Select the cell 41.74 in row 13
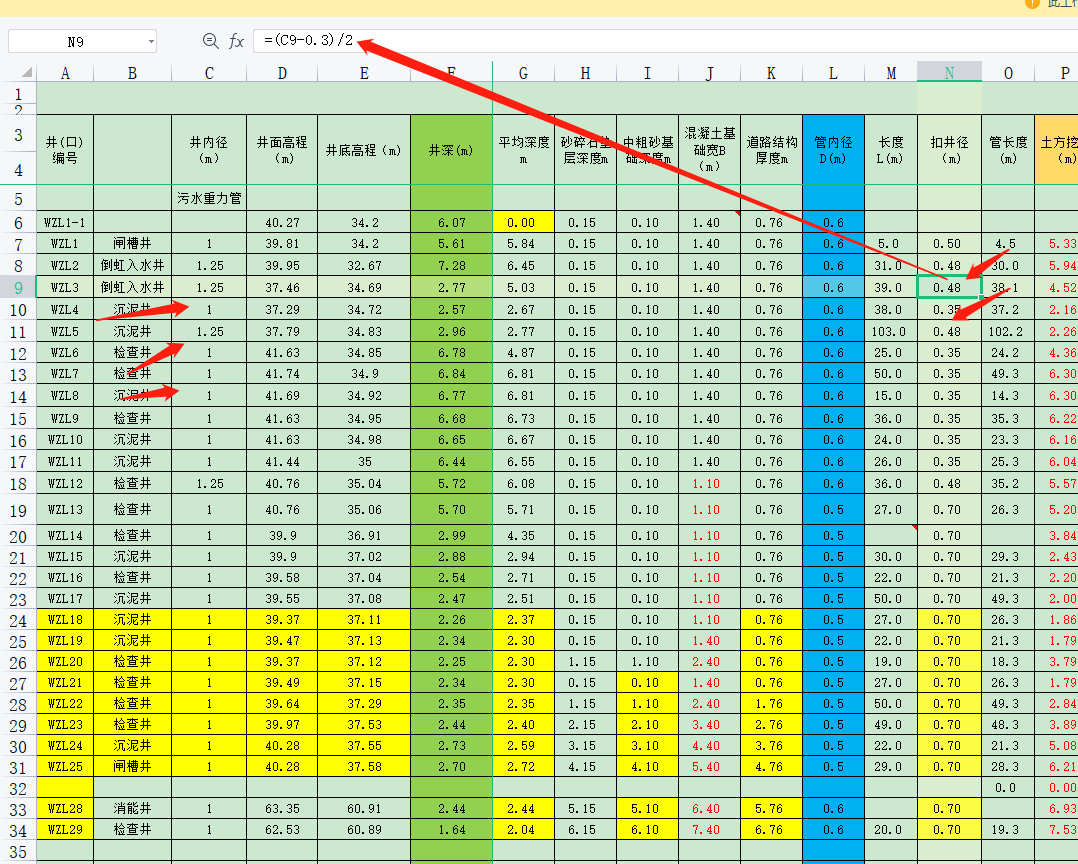The width and height of the screenshot is (1078, 864). pos(282,374)
